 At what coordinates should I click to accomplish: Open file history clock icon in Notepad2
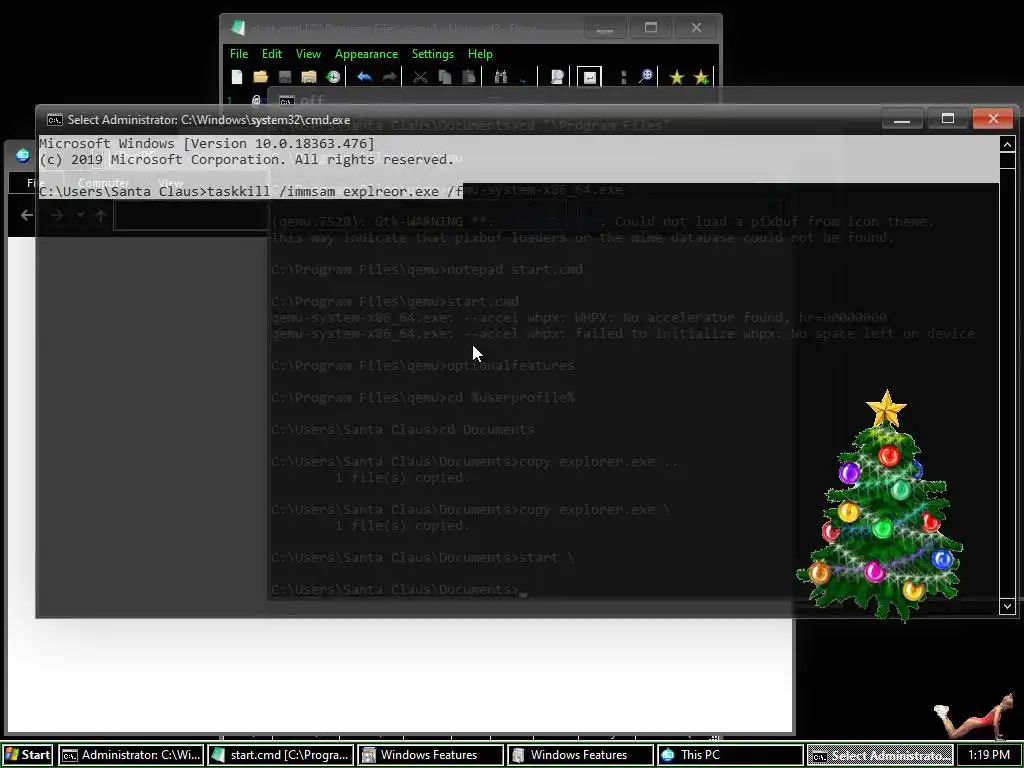(333, 77)
